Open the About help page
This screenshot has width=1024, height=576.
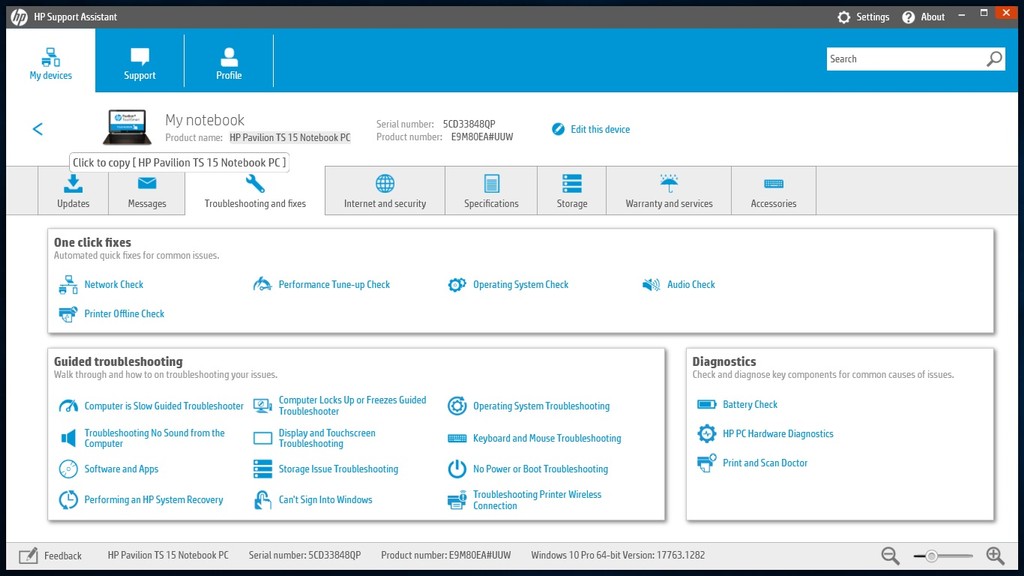point(923,17)
